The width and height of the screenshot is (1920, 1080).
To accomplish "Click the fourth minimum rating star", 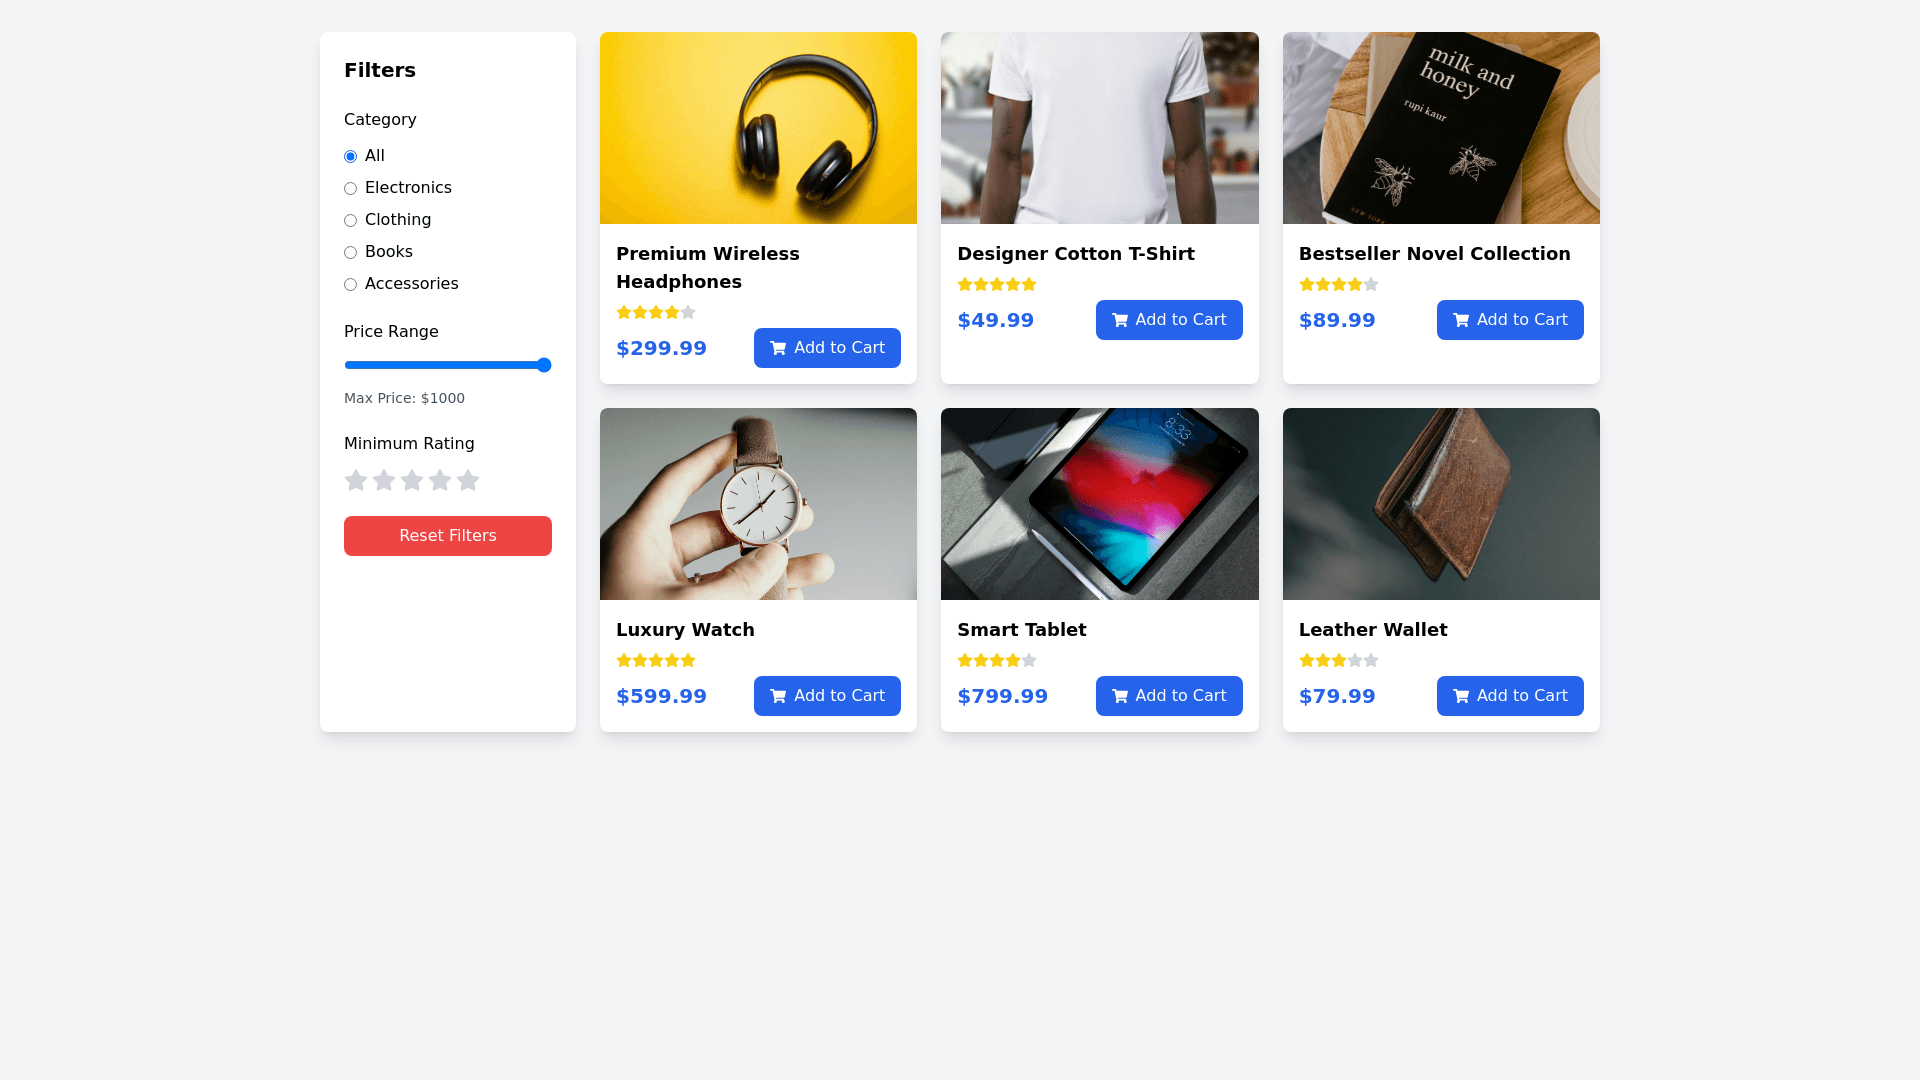I will [x=440, y=481].
